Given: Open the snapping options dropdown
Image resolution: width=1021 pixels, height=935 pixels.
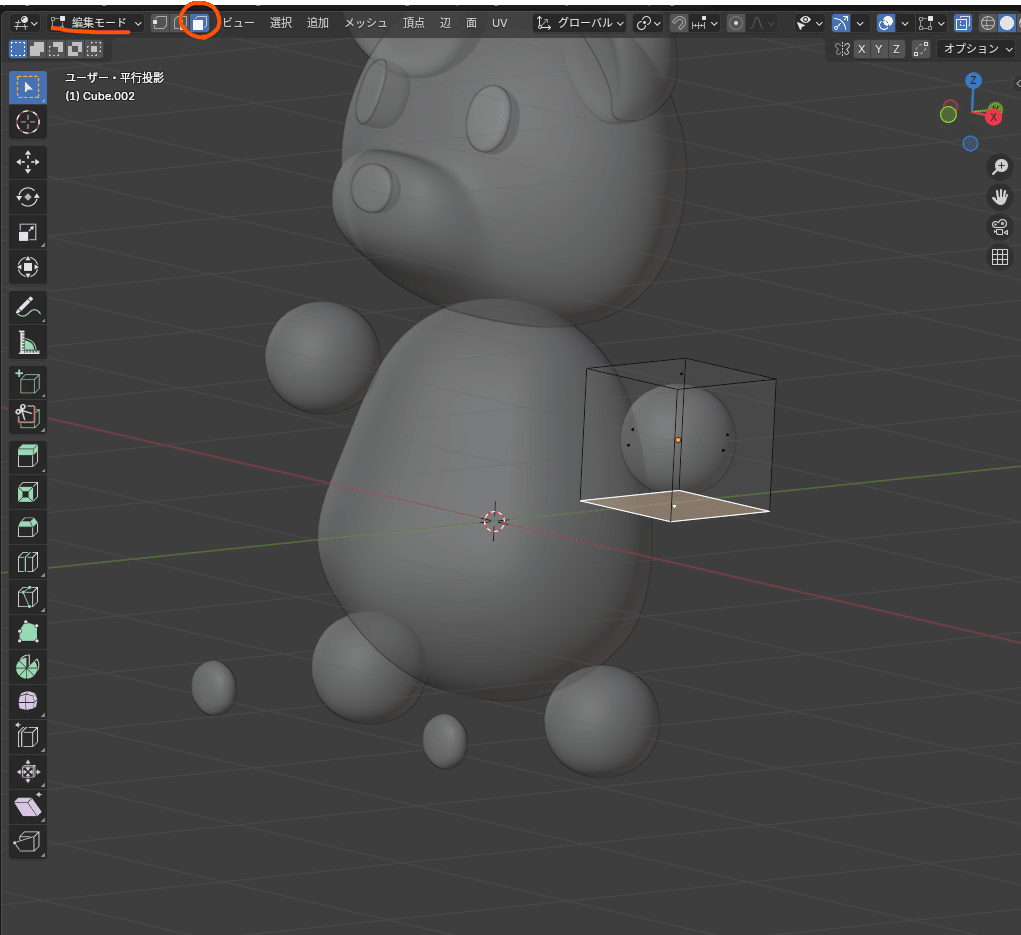Looking at the screenshot, I should point(705,23).
